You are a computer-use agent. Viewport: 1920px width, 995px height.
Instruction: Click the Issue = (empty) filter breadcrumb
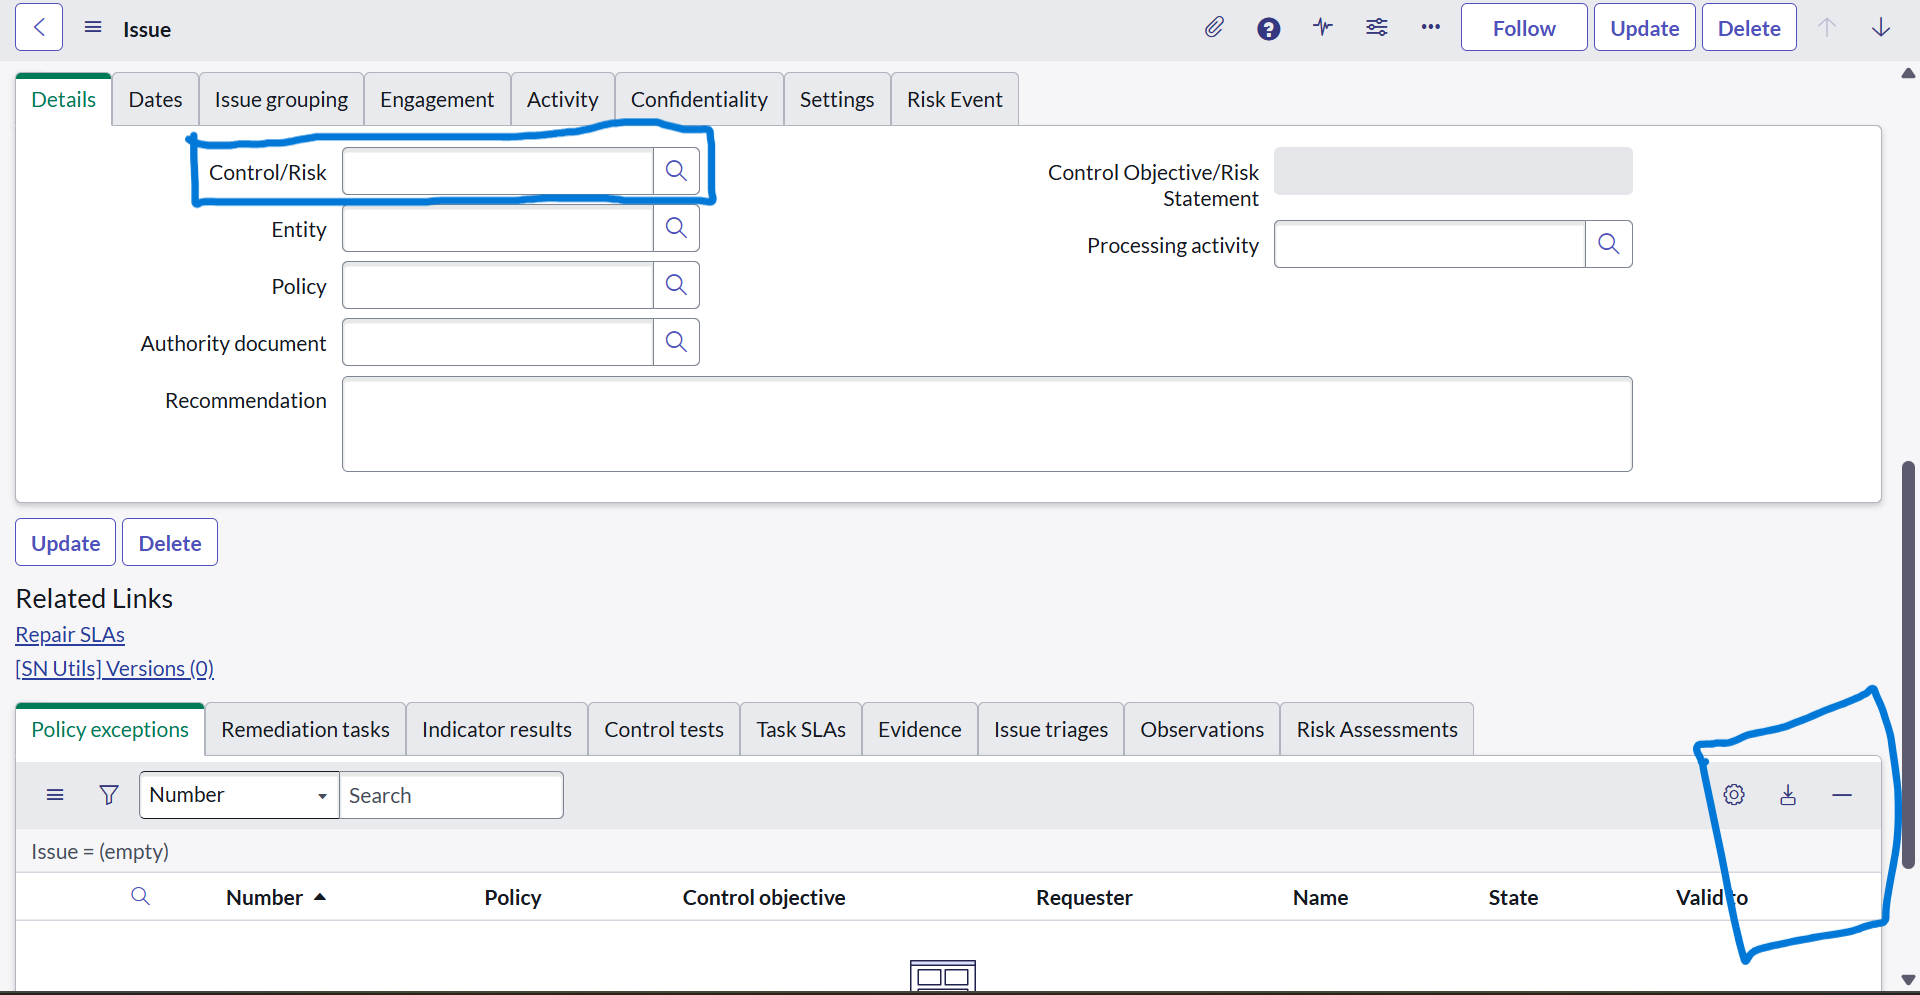pos(100,852)
